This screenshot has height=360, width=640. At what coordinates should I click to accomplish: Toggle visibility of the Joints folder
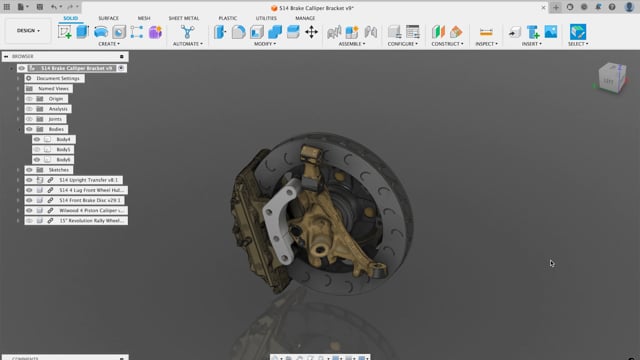coord(29,119)
